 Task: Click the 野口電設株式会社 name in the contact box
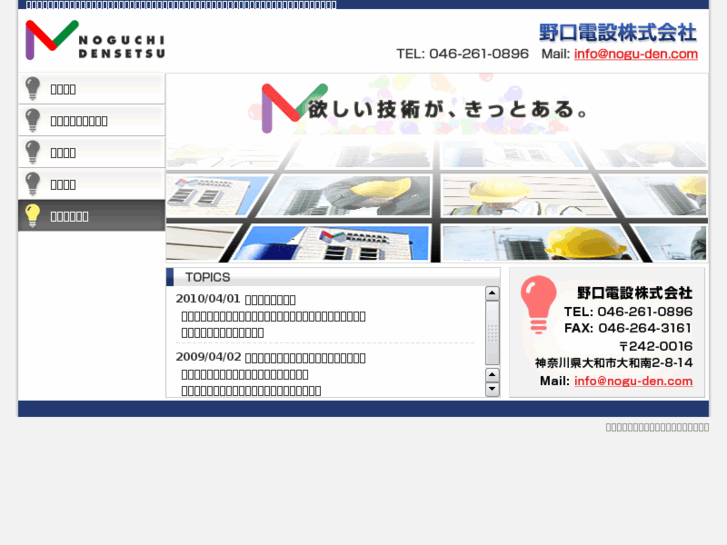tap(634, 293)
